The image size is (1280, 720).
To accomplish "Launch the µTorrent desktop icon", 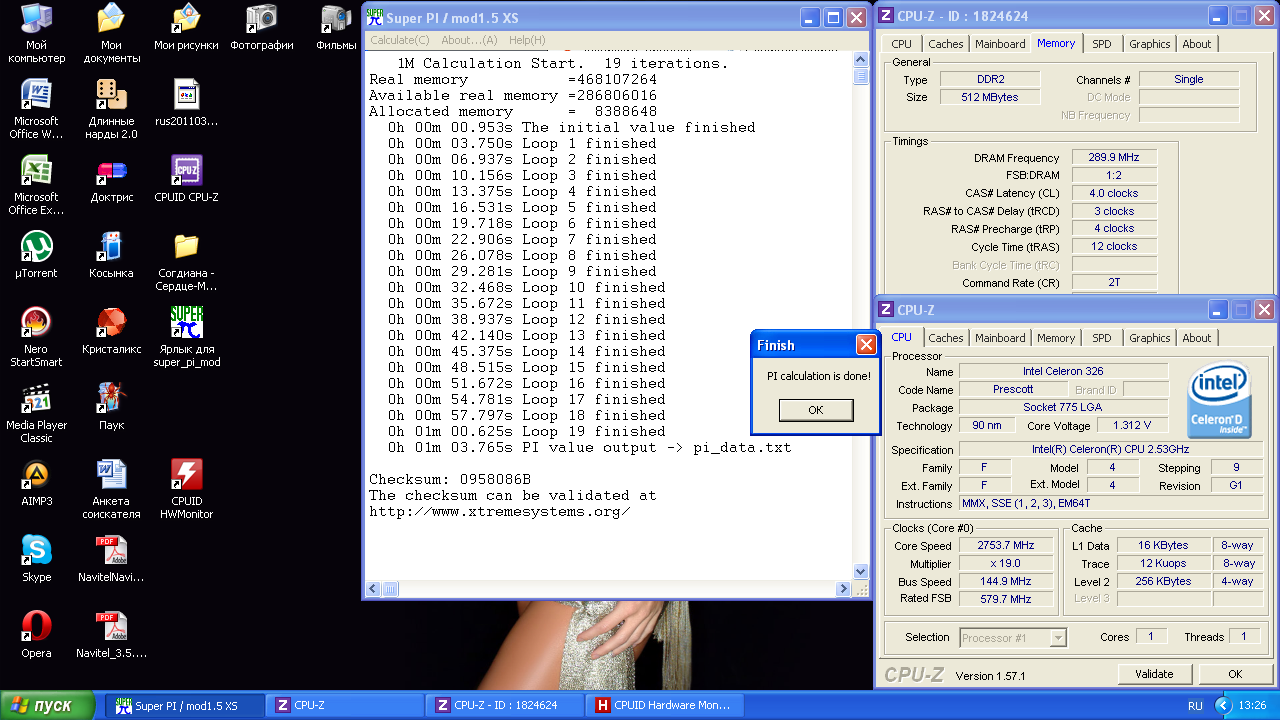I will coord(36,247).
